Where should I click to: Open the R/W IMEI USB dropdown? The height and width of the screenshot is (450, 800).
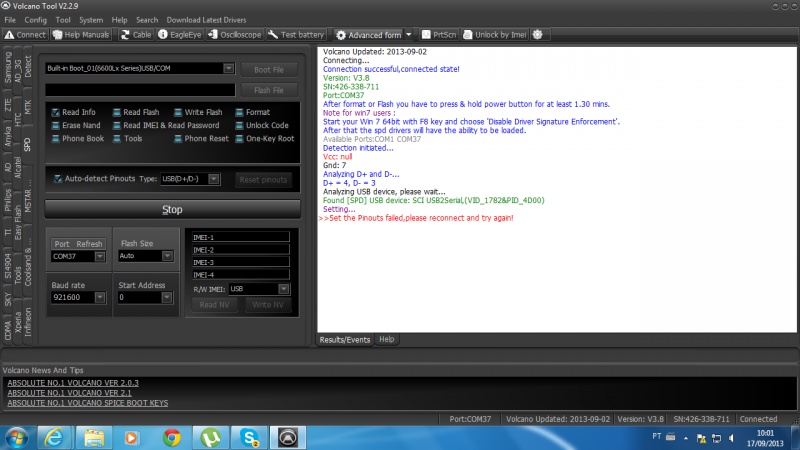point(284,289)
